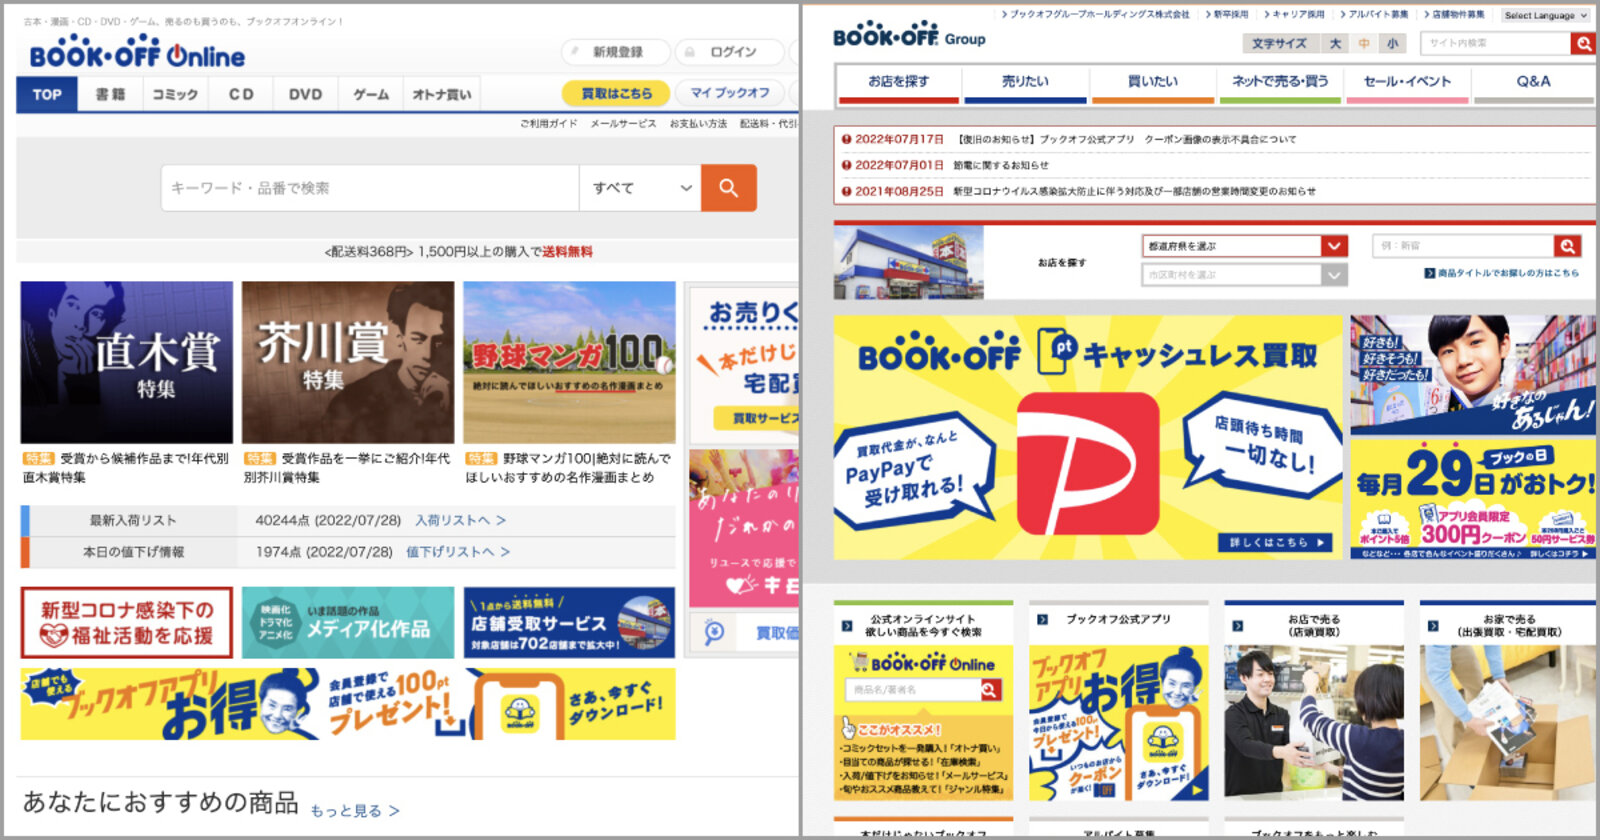The image size is (1600, 840).
Task: Click 詳しくはこちら button on PayPay banner
Action: pyautogui.click(x=1275, y=542)
